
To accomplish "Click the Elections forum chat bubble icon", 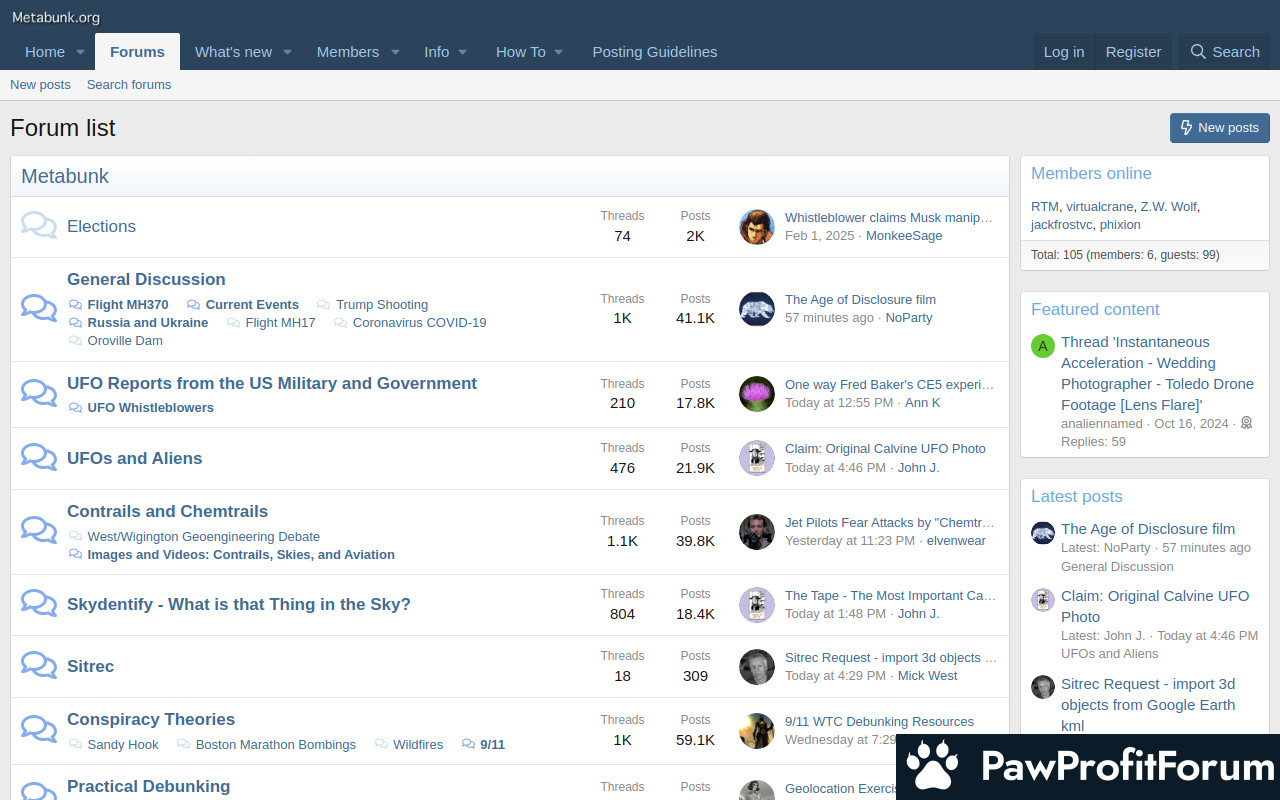I will pyautogui.click(x=39, y=226).
